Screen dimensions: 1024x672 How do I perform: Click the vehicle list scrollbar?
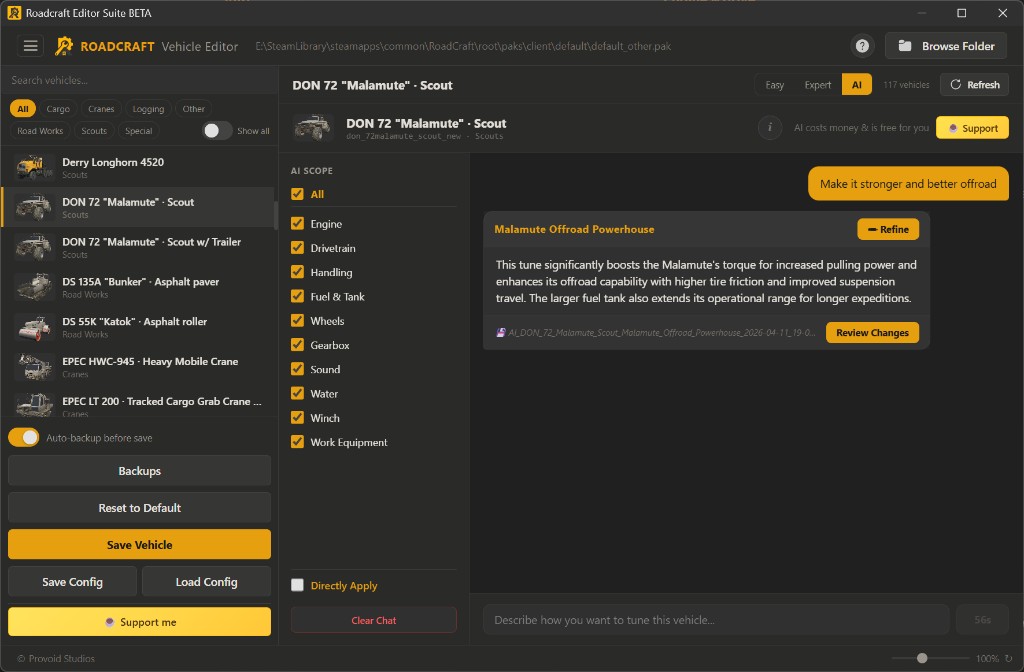pyautogui.click(x=276, y=215)
